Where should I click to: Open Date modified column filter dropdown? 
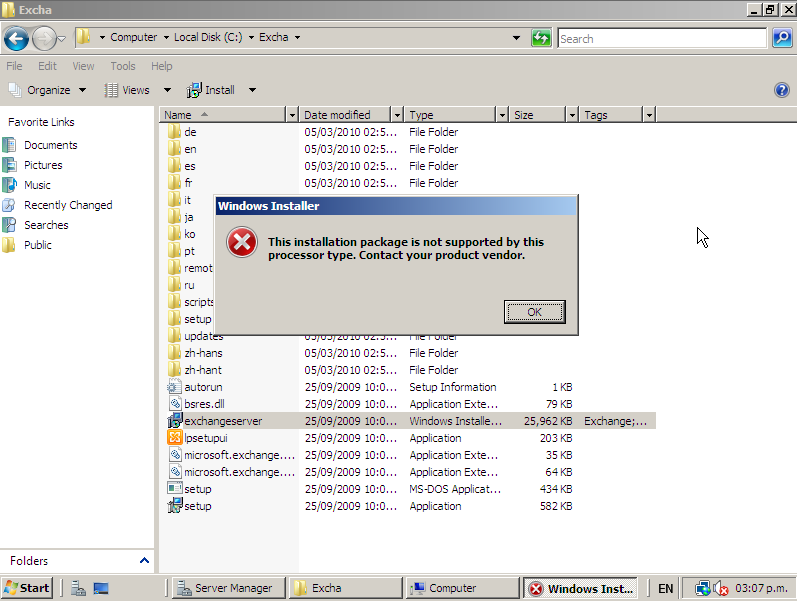[397, 115]
